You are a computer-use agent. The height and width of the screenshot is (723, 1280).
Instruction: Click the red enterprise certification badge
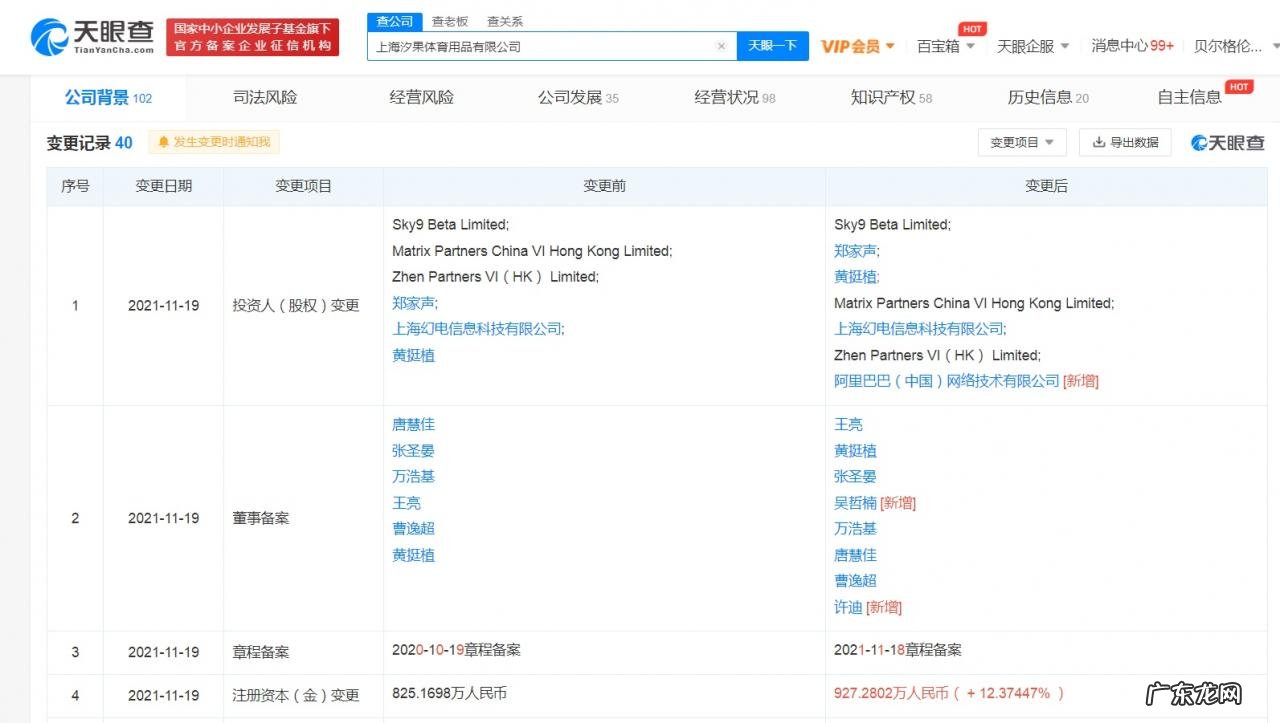point(251,37)
